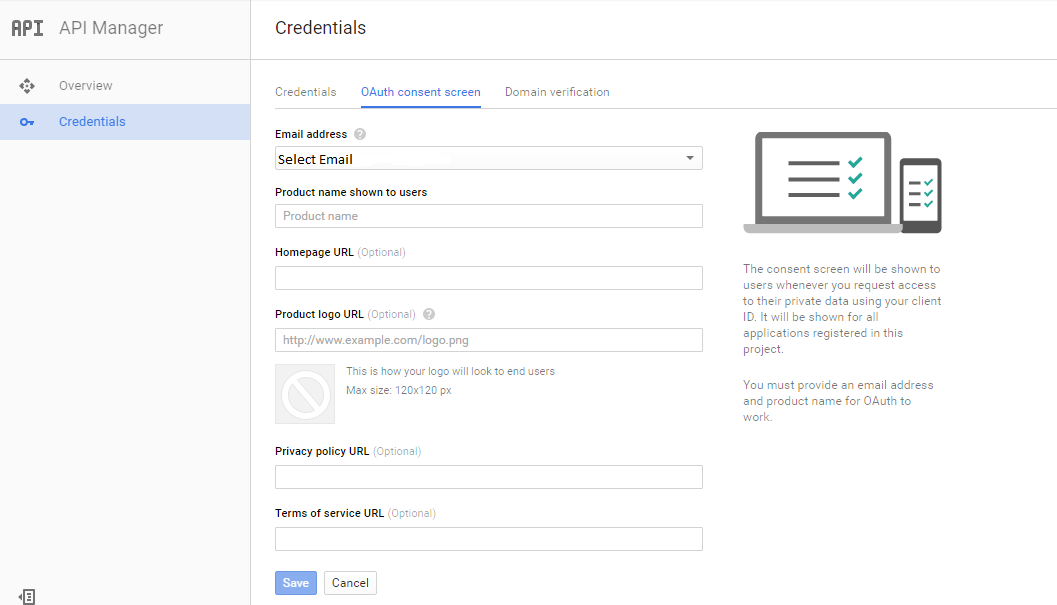Image resolution: width=1057 pixels, height=605 pixels.
Task: Open the Domain verification tab
Action: click(557, 92)
